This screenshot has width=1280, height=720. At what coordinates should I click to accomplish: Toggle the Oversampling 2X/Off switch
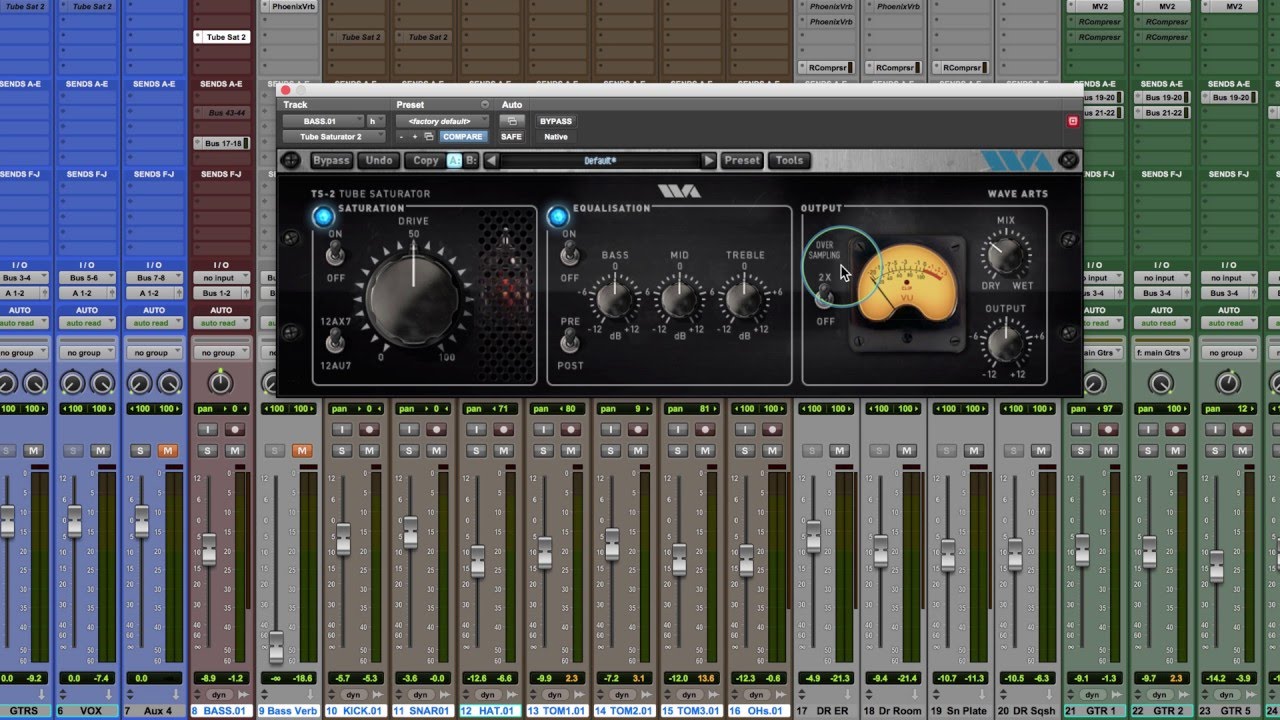coord(825,296)
